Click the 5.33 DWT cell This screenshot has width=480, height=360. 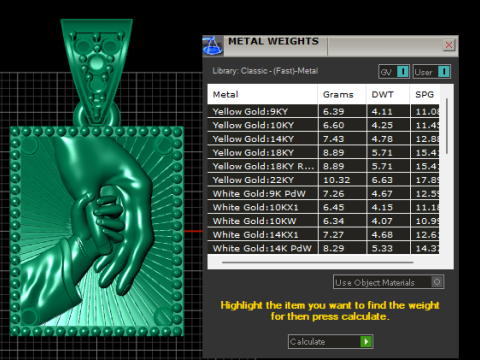coord(388,248)
